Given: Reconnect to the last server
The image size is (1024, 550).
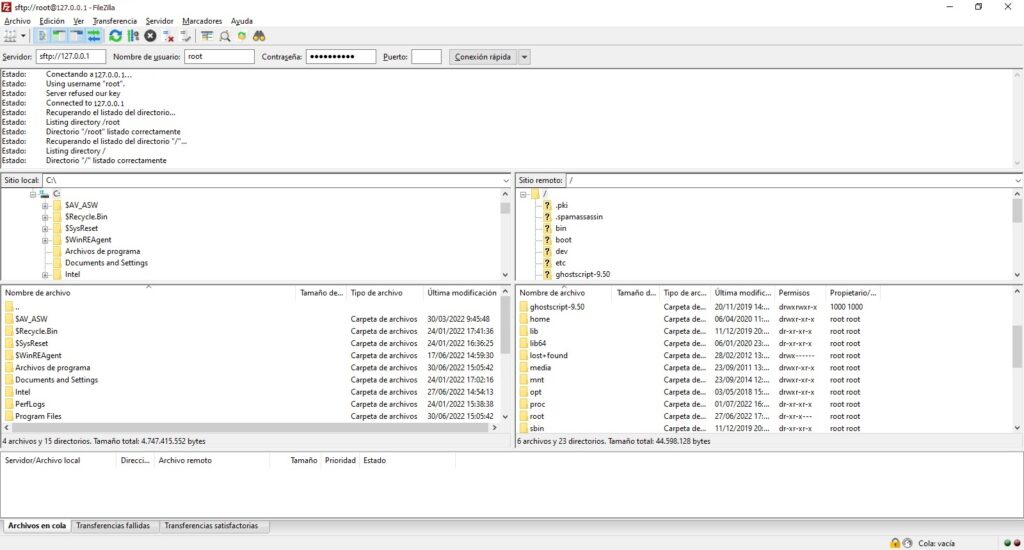Looking at the screenshot, I should (185, 36).
